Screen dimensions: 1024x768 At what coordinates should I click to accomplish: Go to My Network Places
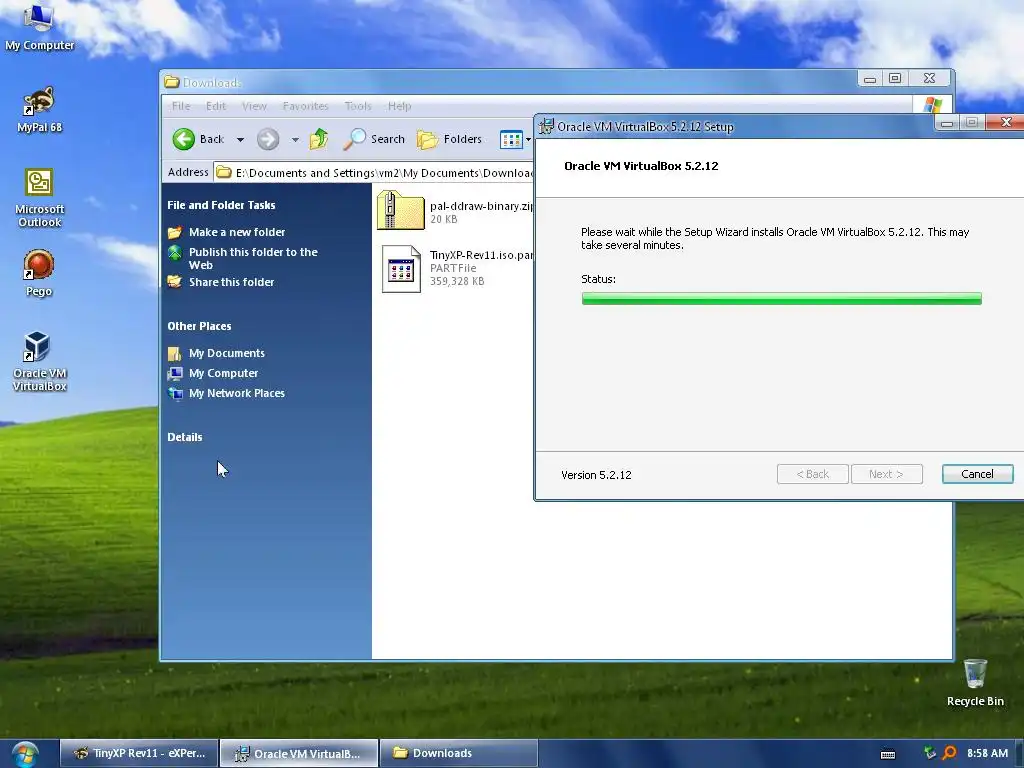(x=236, y=393)
